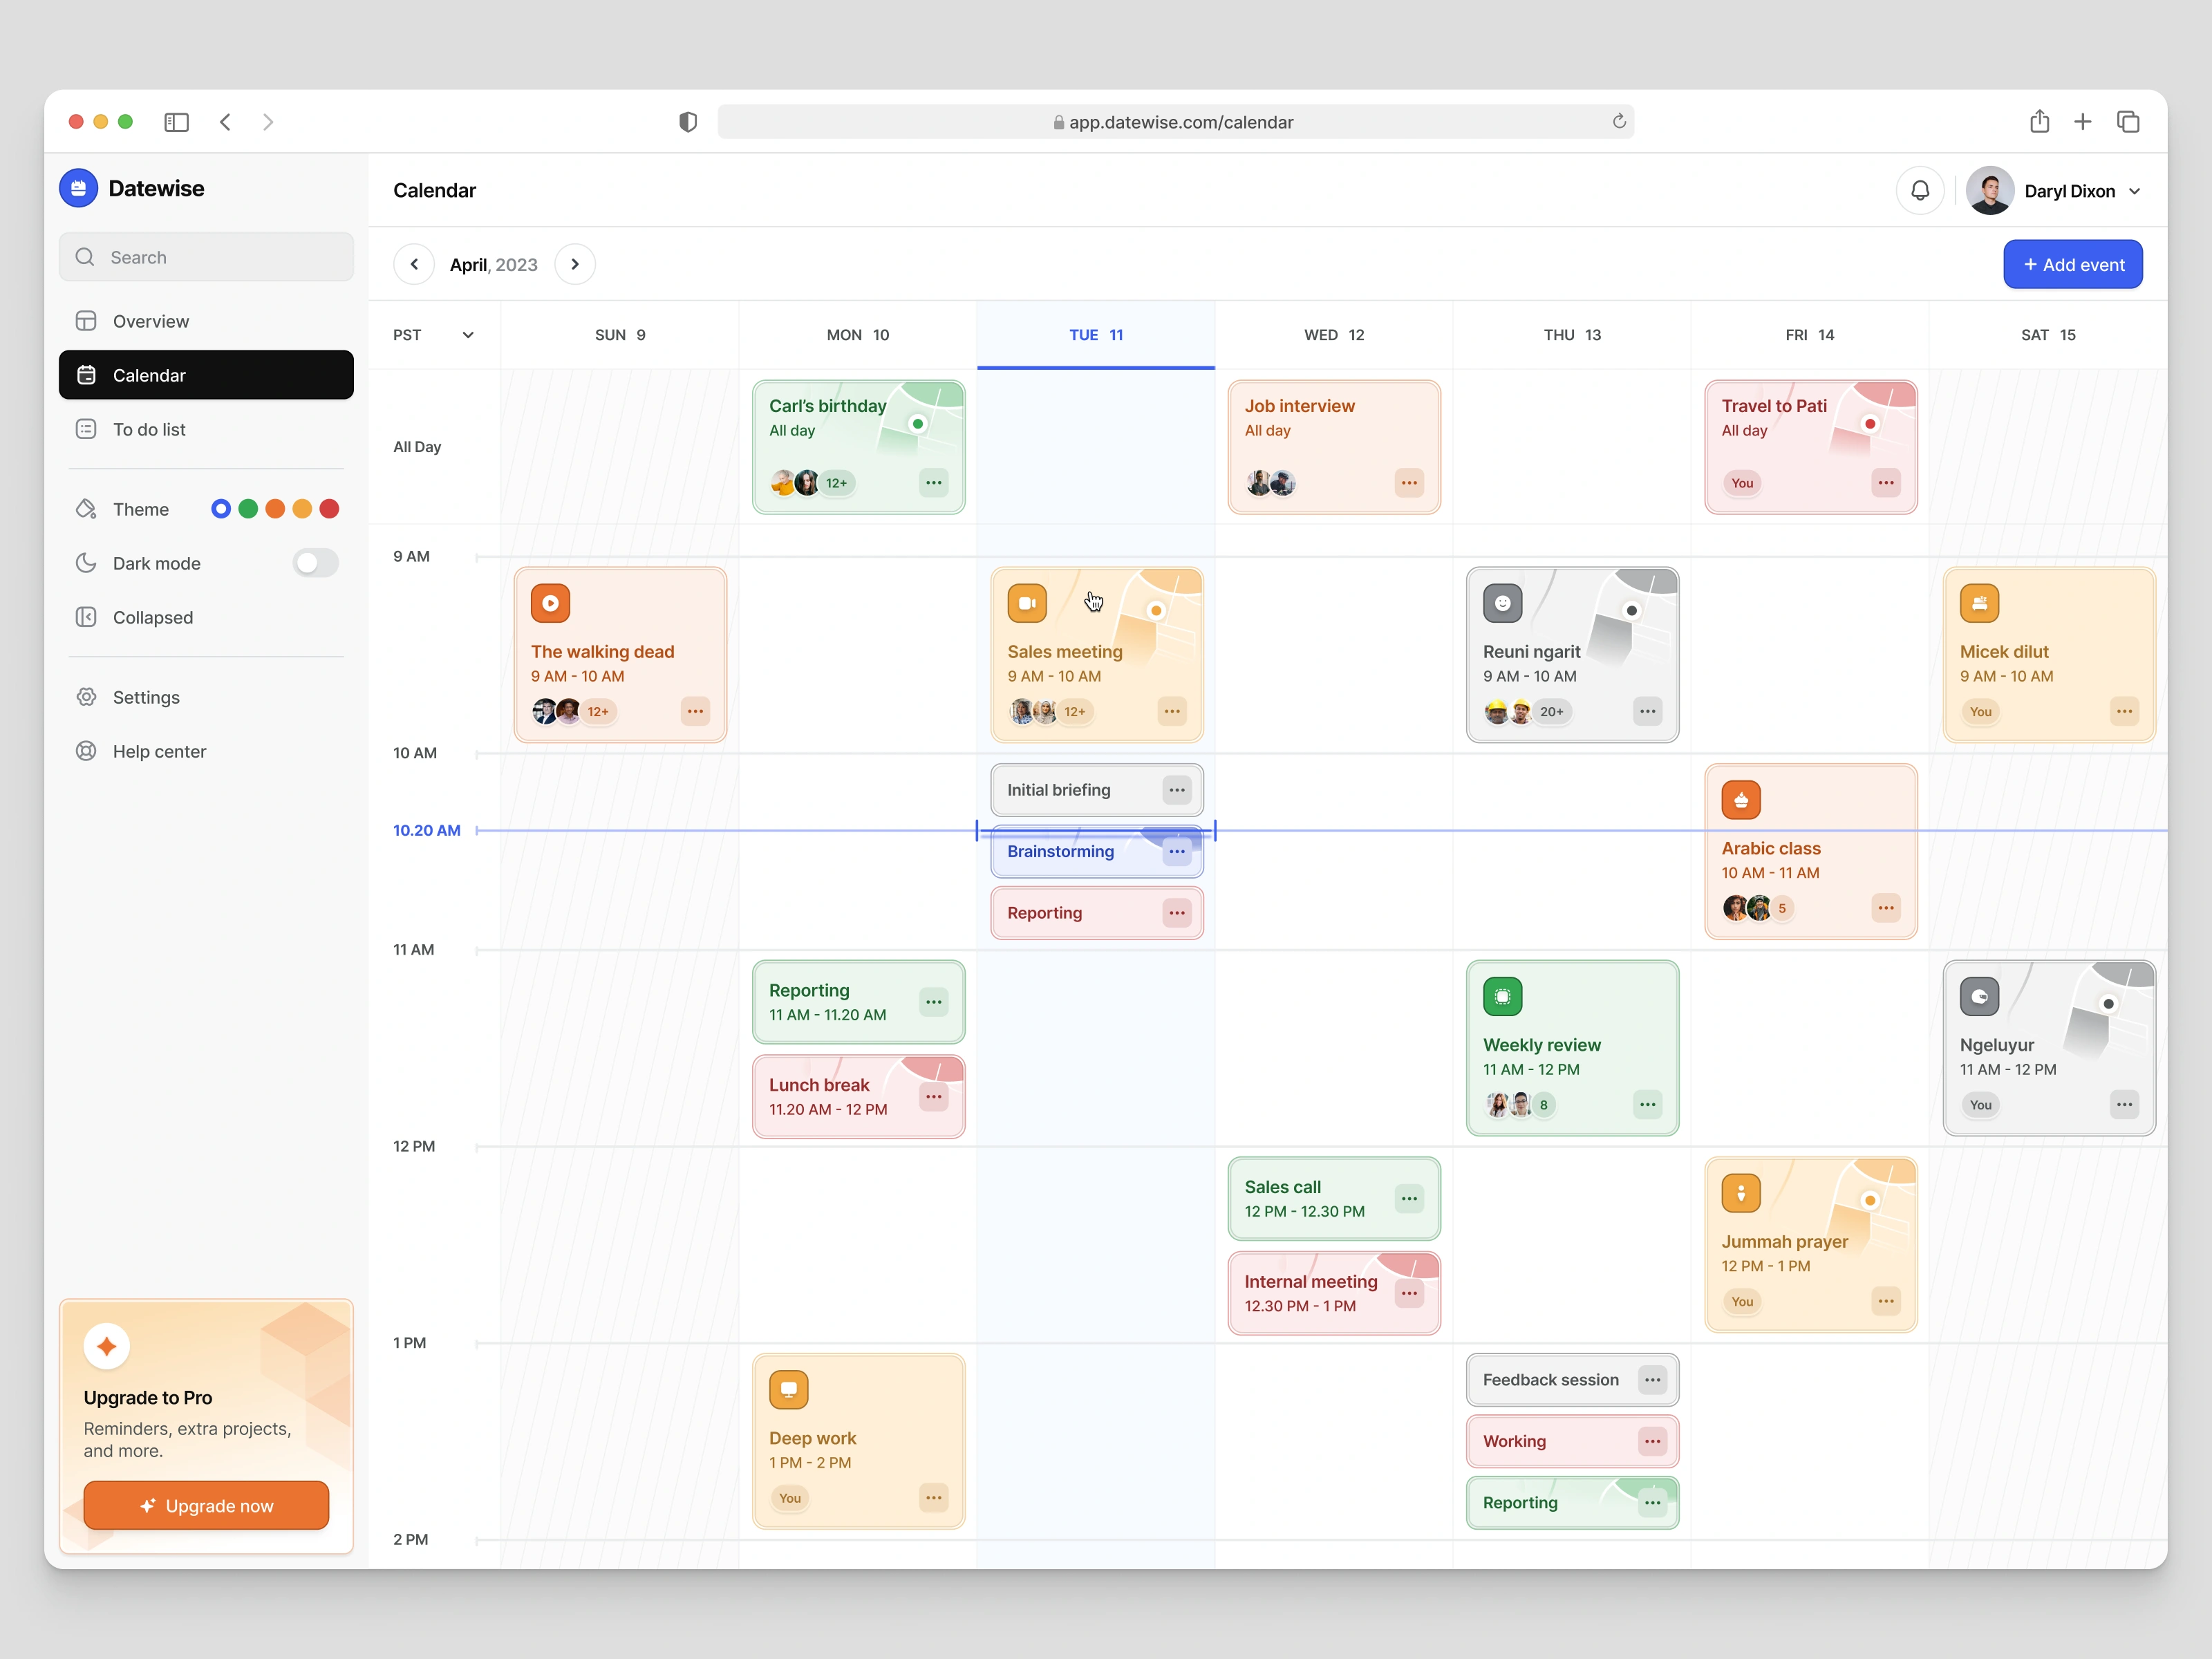Open Settings from the sidebar

[146, 697]
